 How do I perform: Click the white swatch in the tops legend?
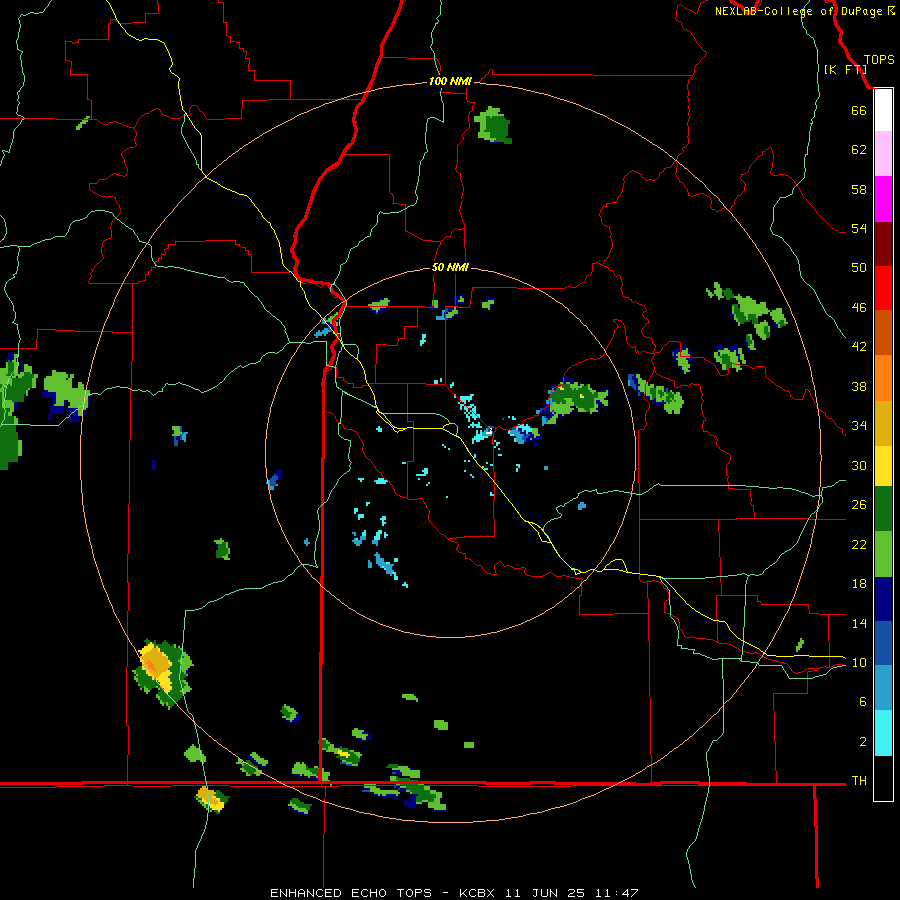[883, 110]
